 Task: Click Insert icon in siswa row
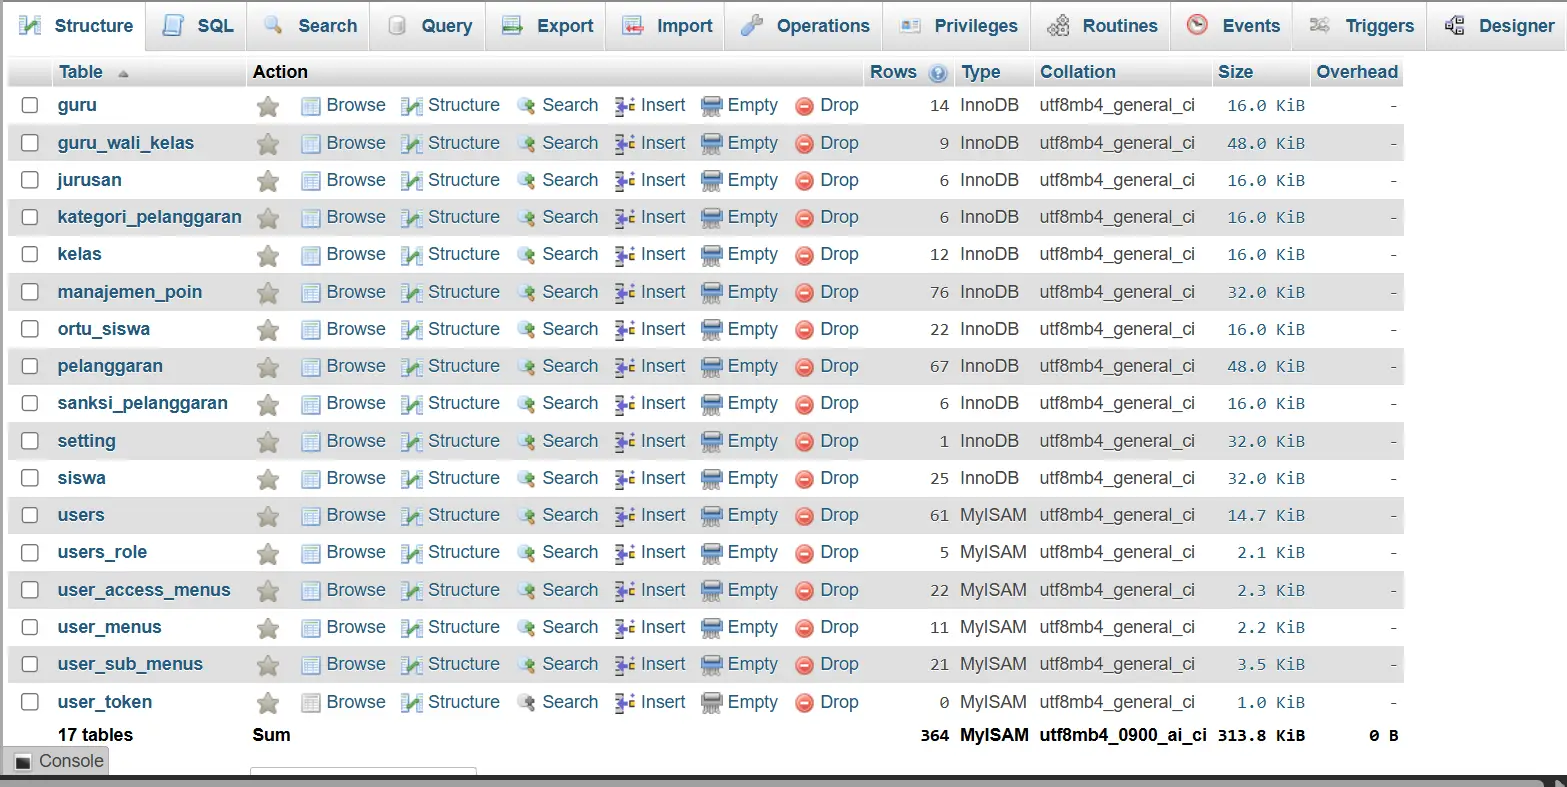pos(625,479)
